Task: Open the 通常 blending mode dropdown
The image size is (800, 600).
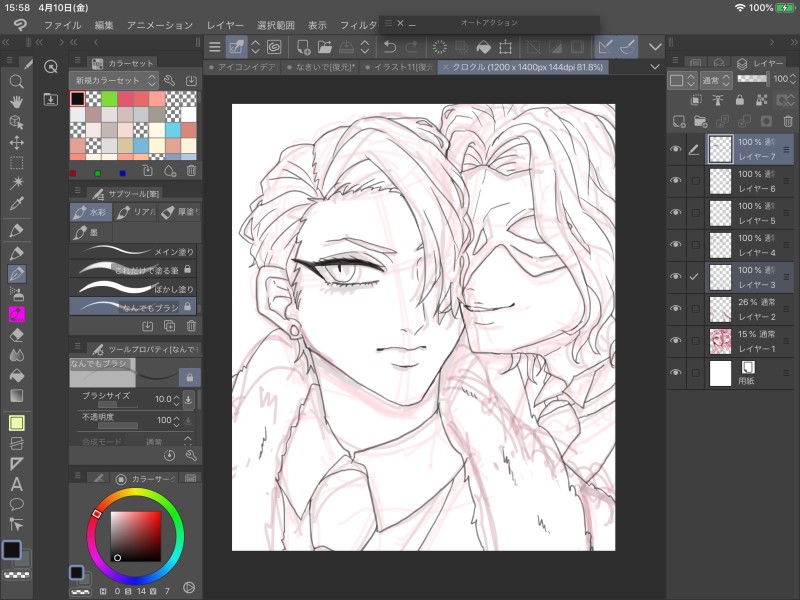Action: click(715, 80)
